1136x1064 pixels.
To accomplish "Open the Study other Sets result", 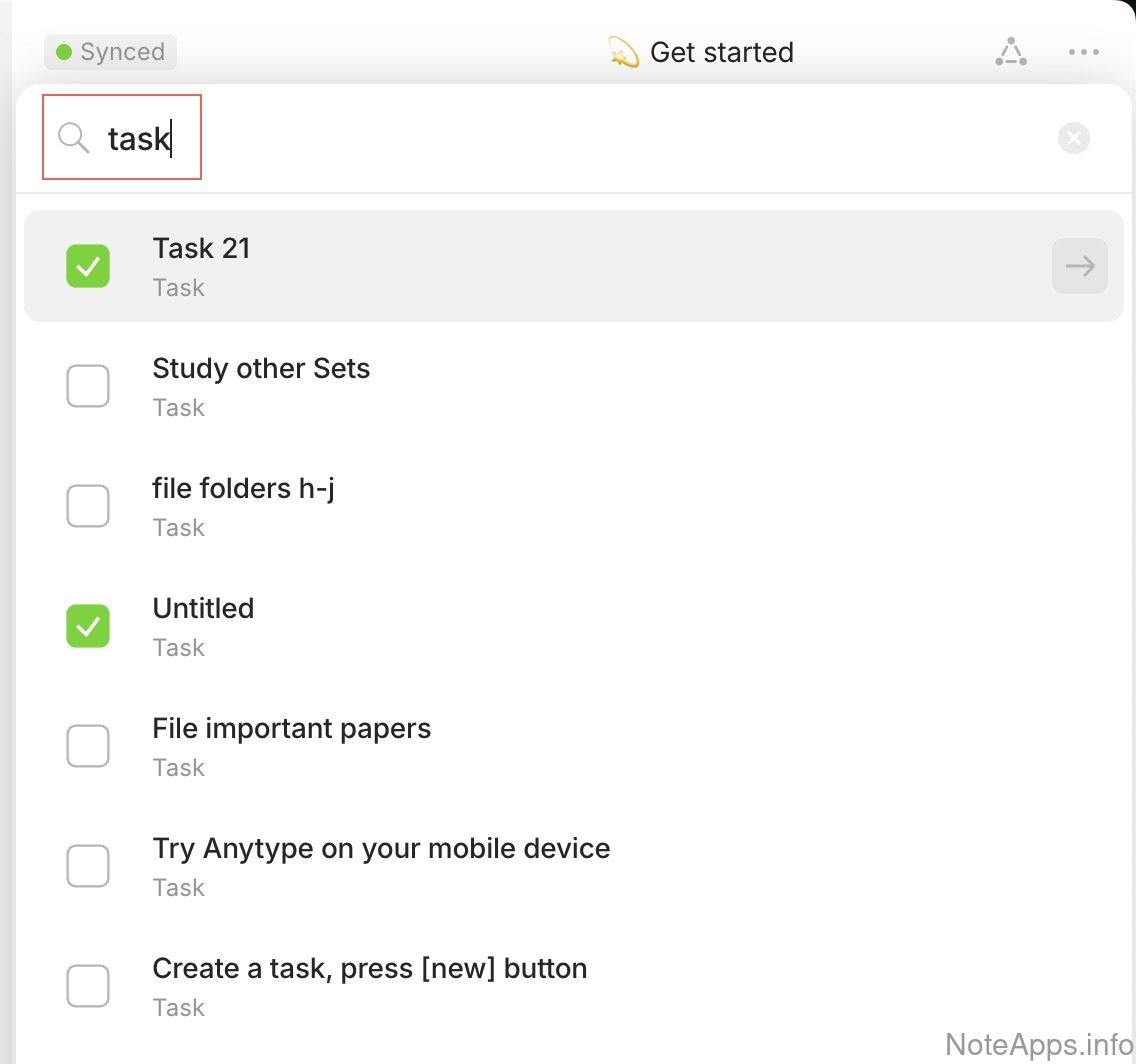I will click(261, 369).
